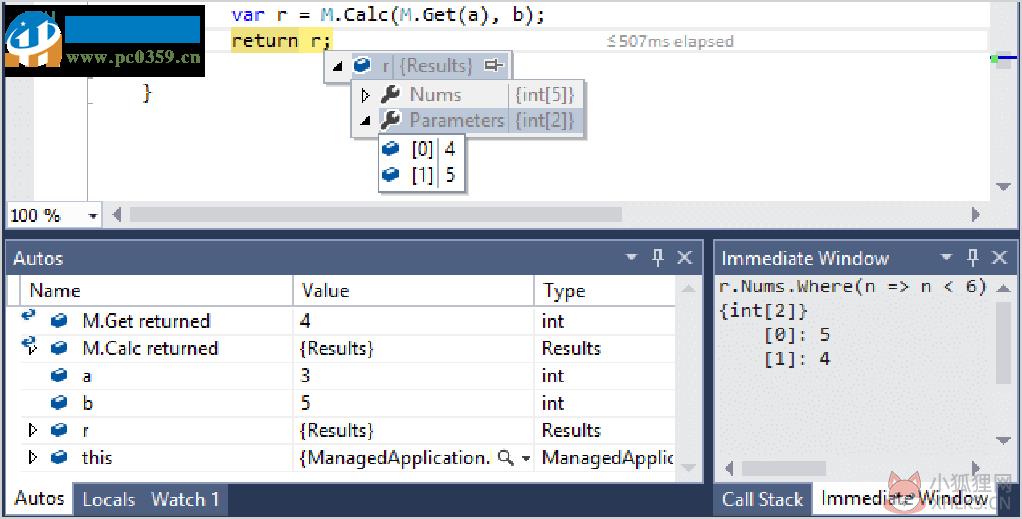Image resolution: width=1022 pixels, height=519 pixels.
Task: Click the Value column header in Autos
Action: click(413, 291)
